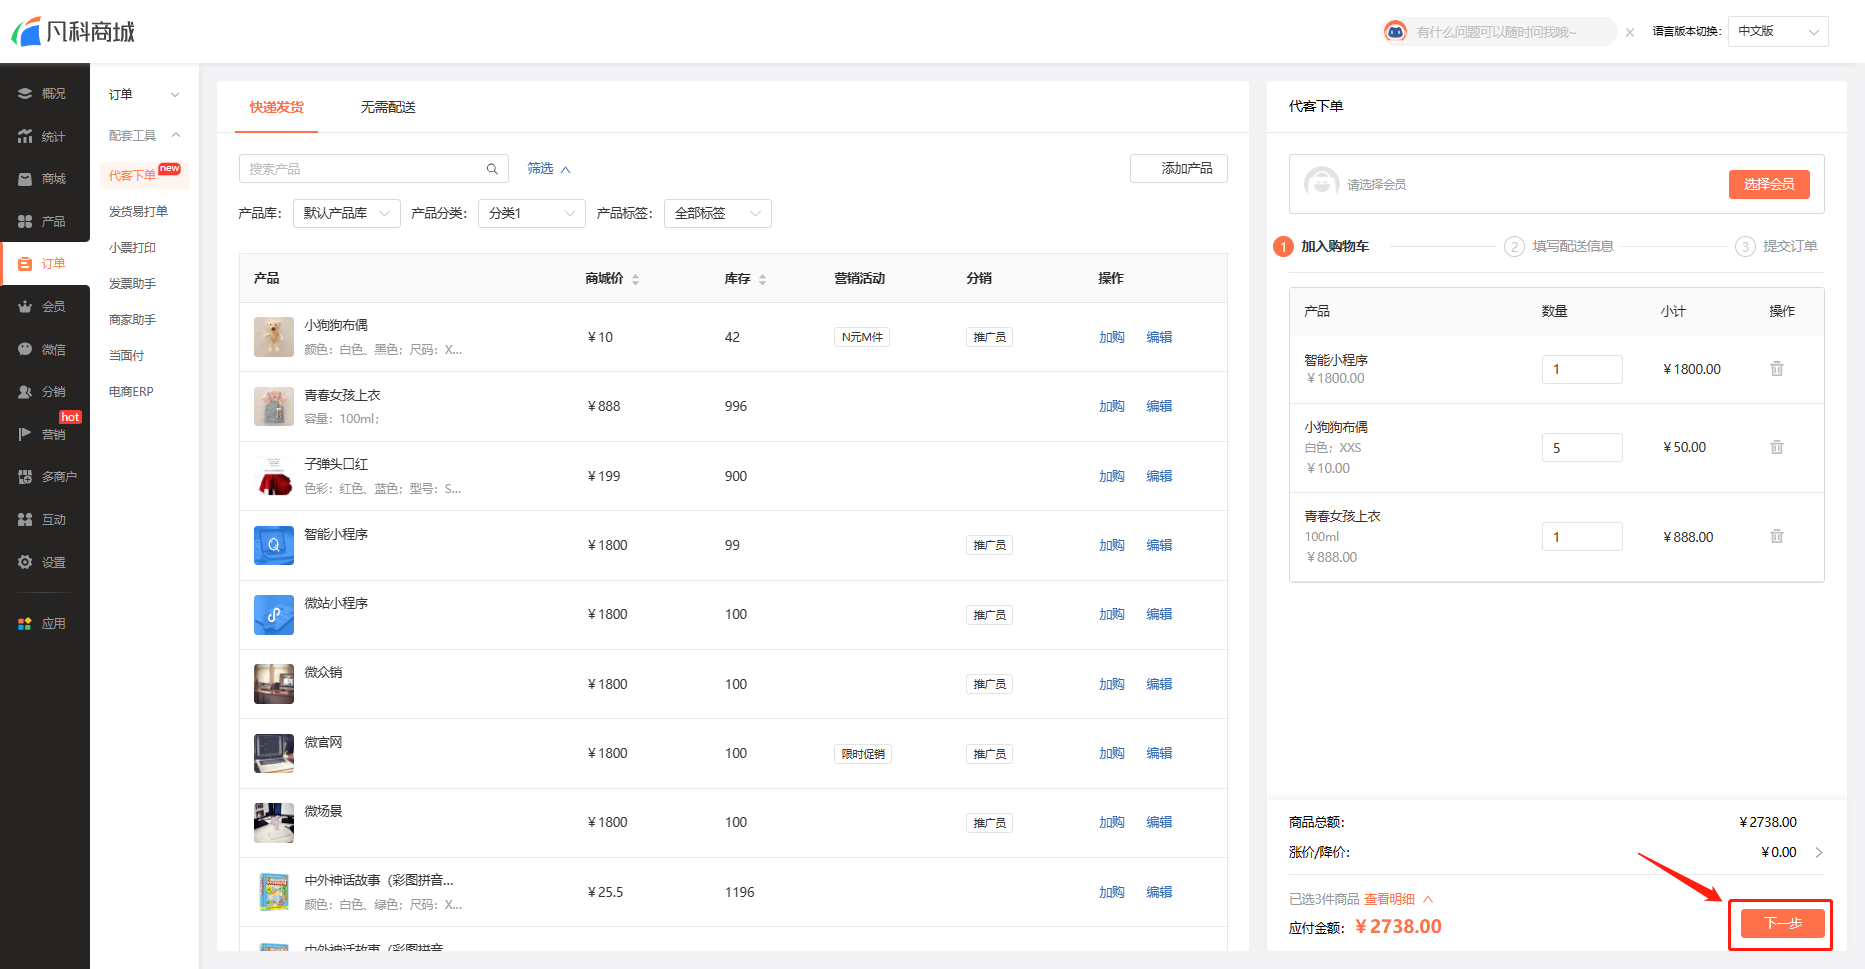
Task: Open the 会员 members crown icon
Action: pos(25,306)
